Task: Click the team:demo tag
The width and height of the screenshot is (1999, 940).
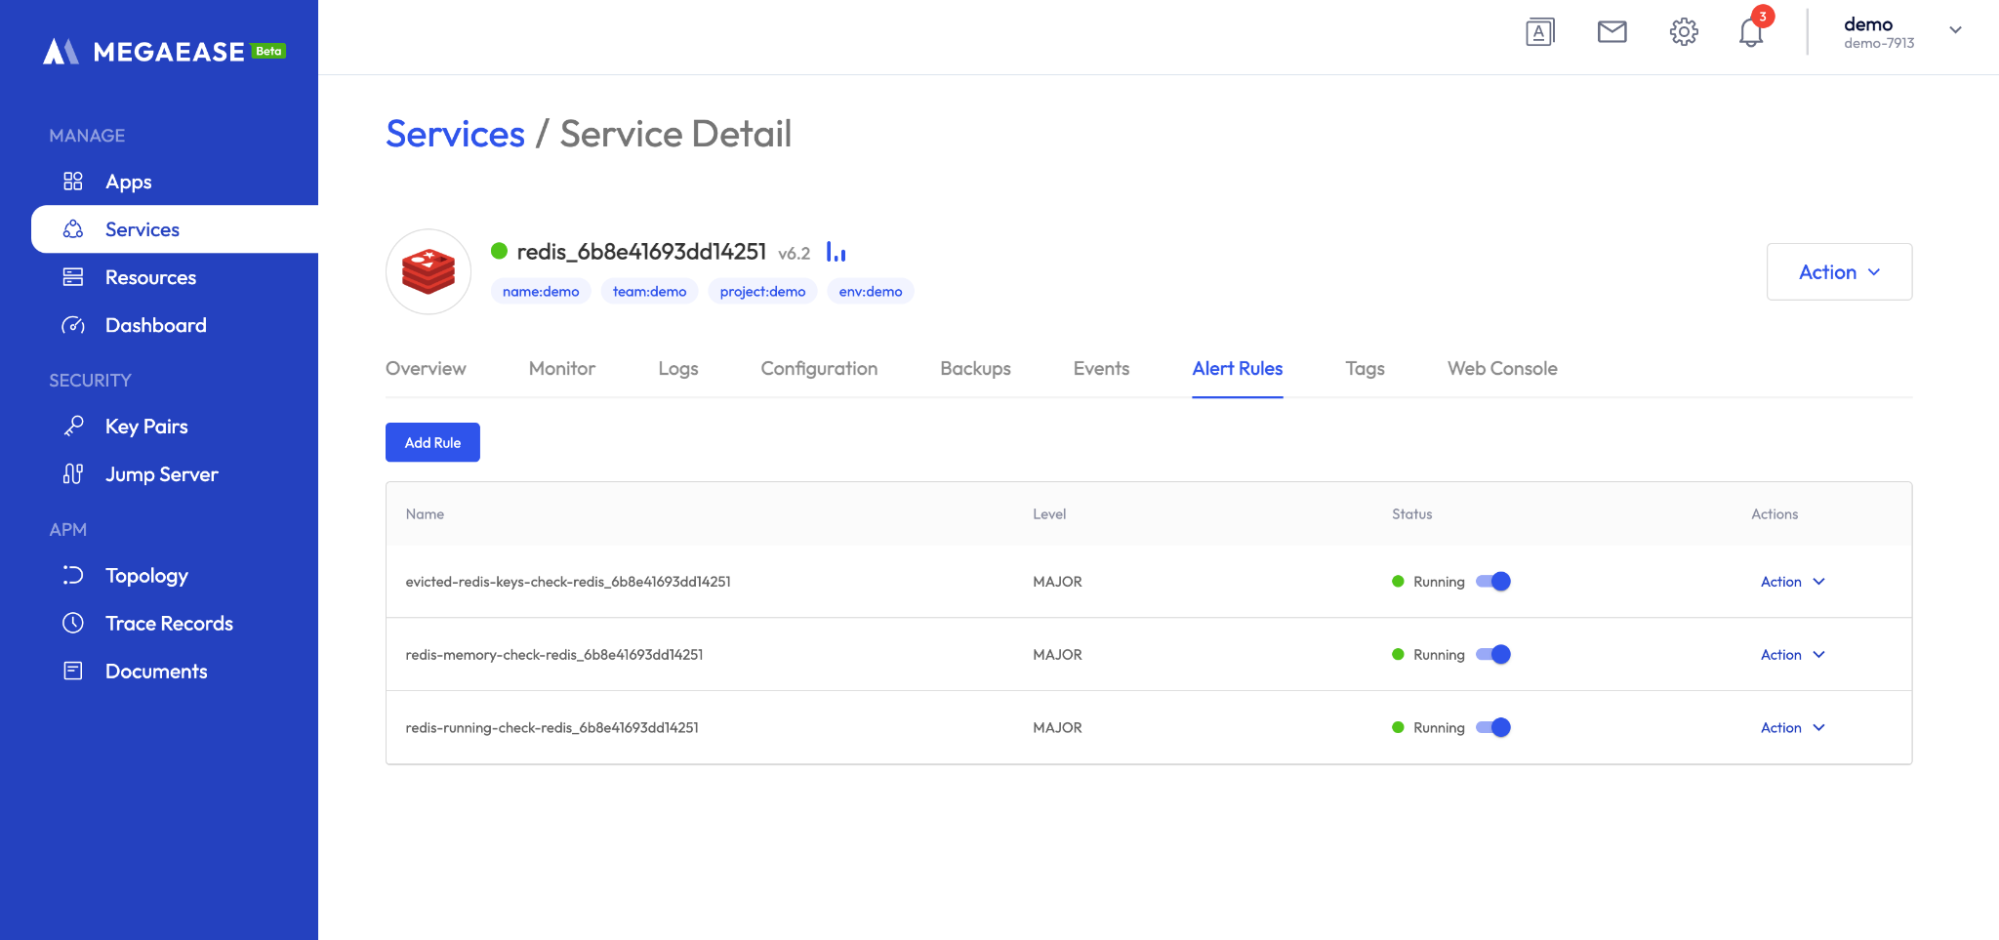Action: (649, 291)
